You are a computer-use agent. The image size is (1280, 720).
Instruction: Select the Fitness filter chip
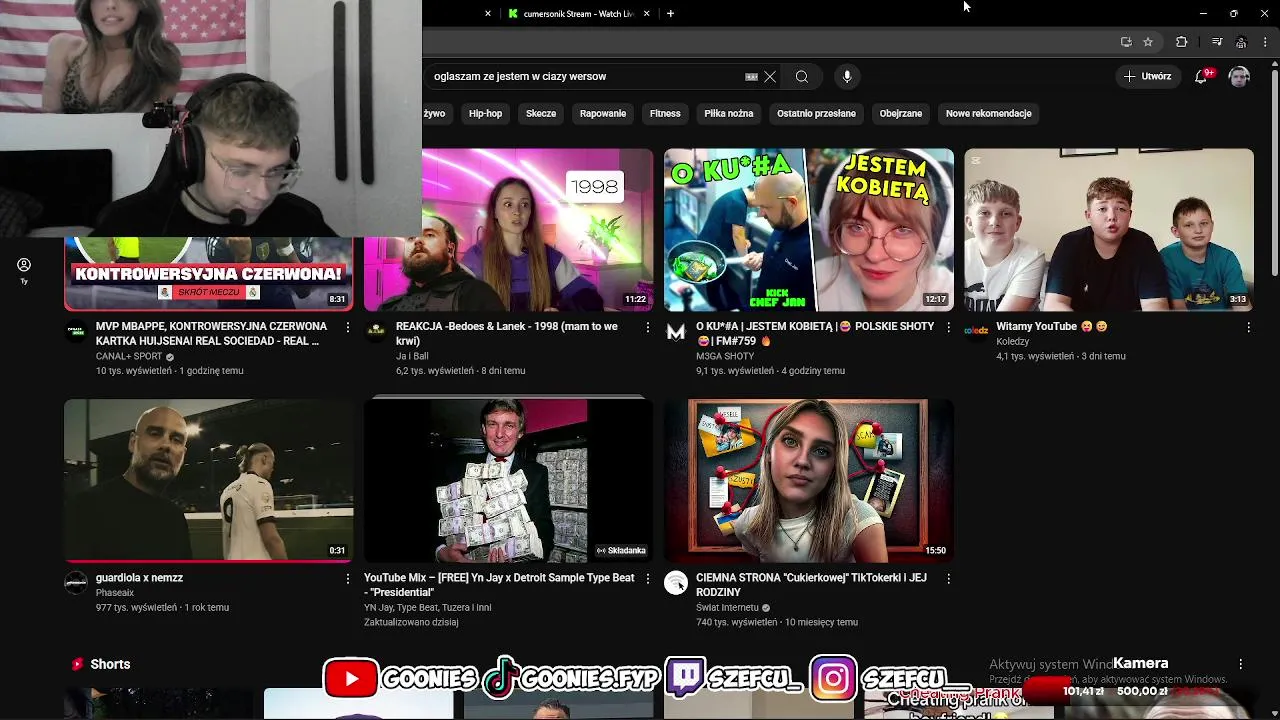(665, 114)
